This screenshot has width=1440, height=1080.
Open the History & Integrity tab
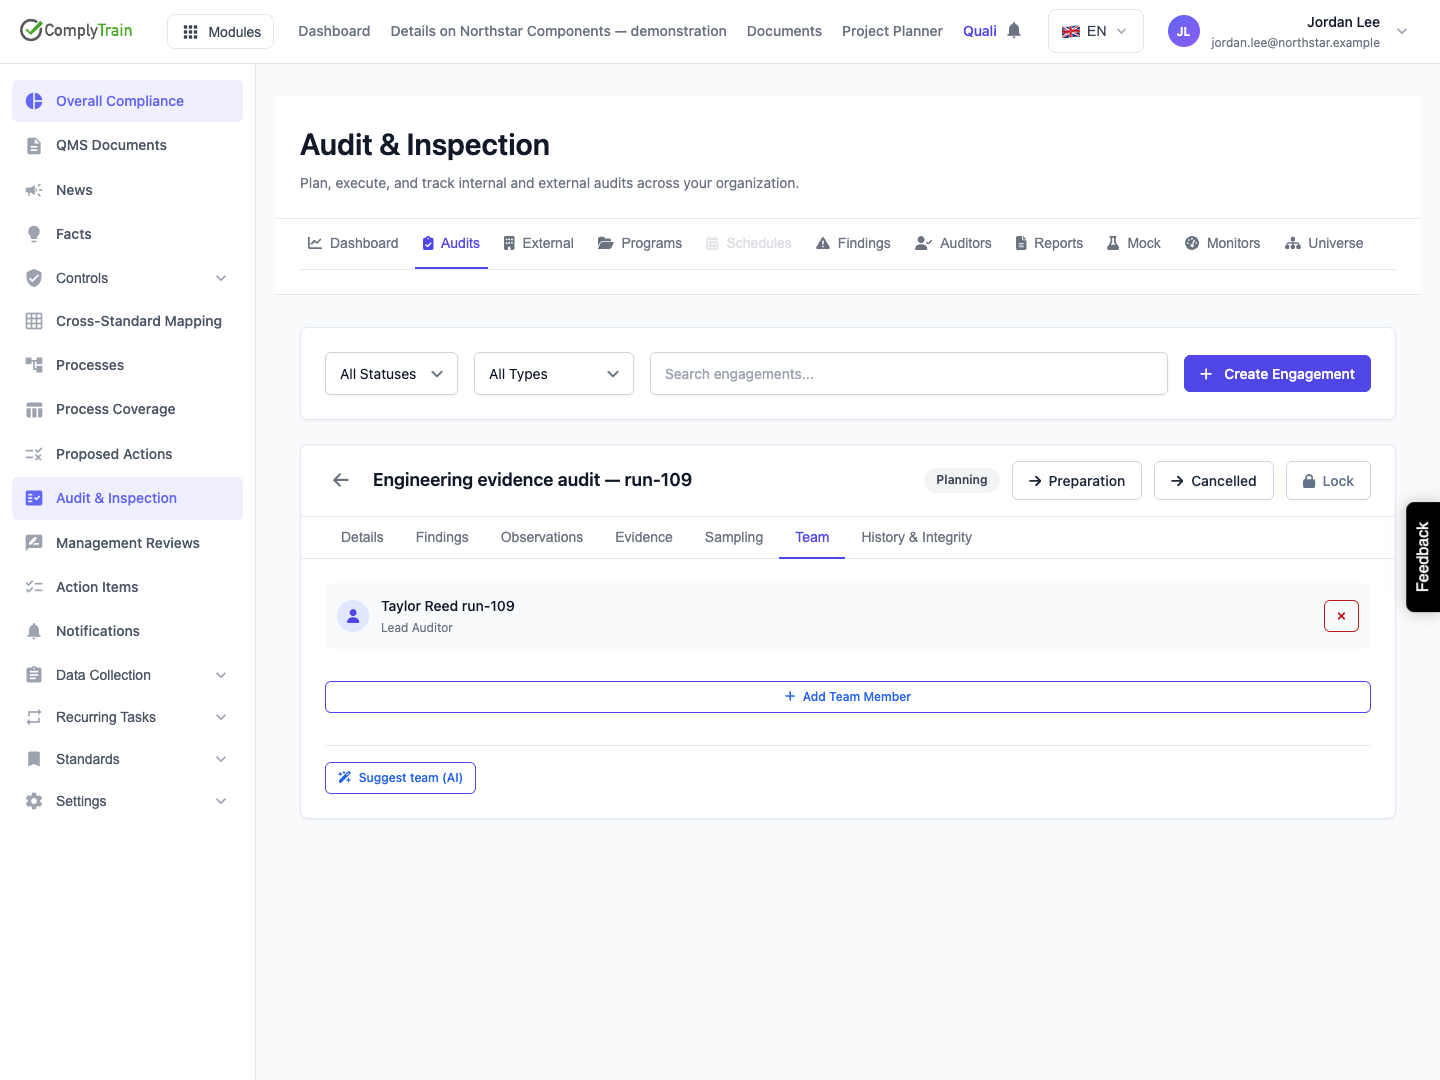(916, 537)
